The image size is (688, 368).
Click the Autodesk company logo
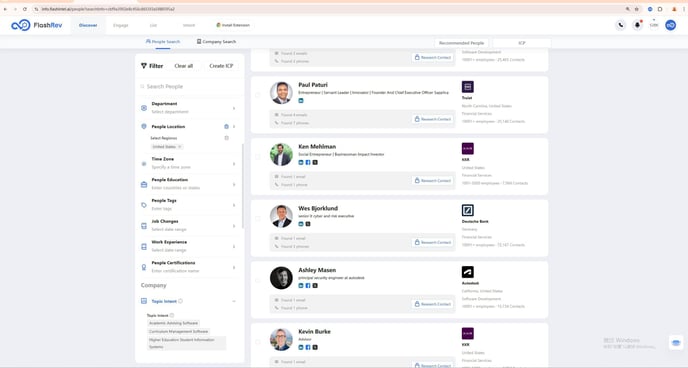(x=468, y=272)
